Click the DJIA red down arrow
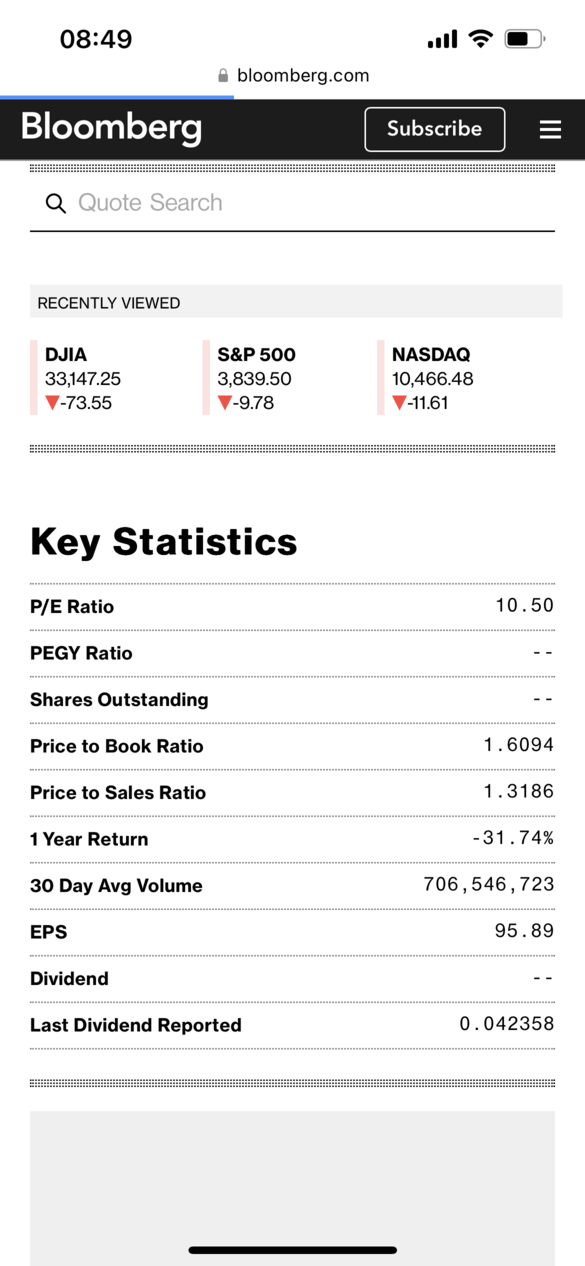 coord(52,403)
